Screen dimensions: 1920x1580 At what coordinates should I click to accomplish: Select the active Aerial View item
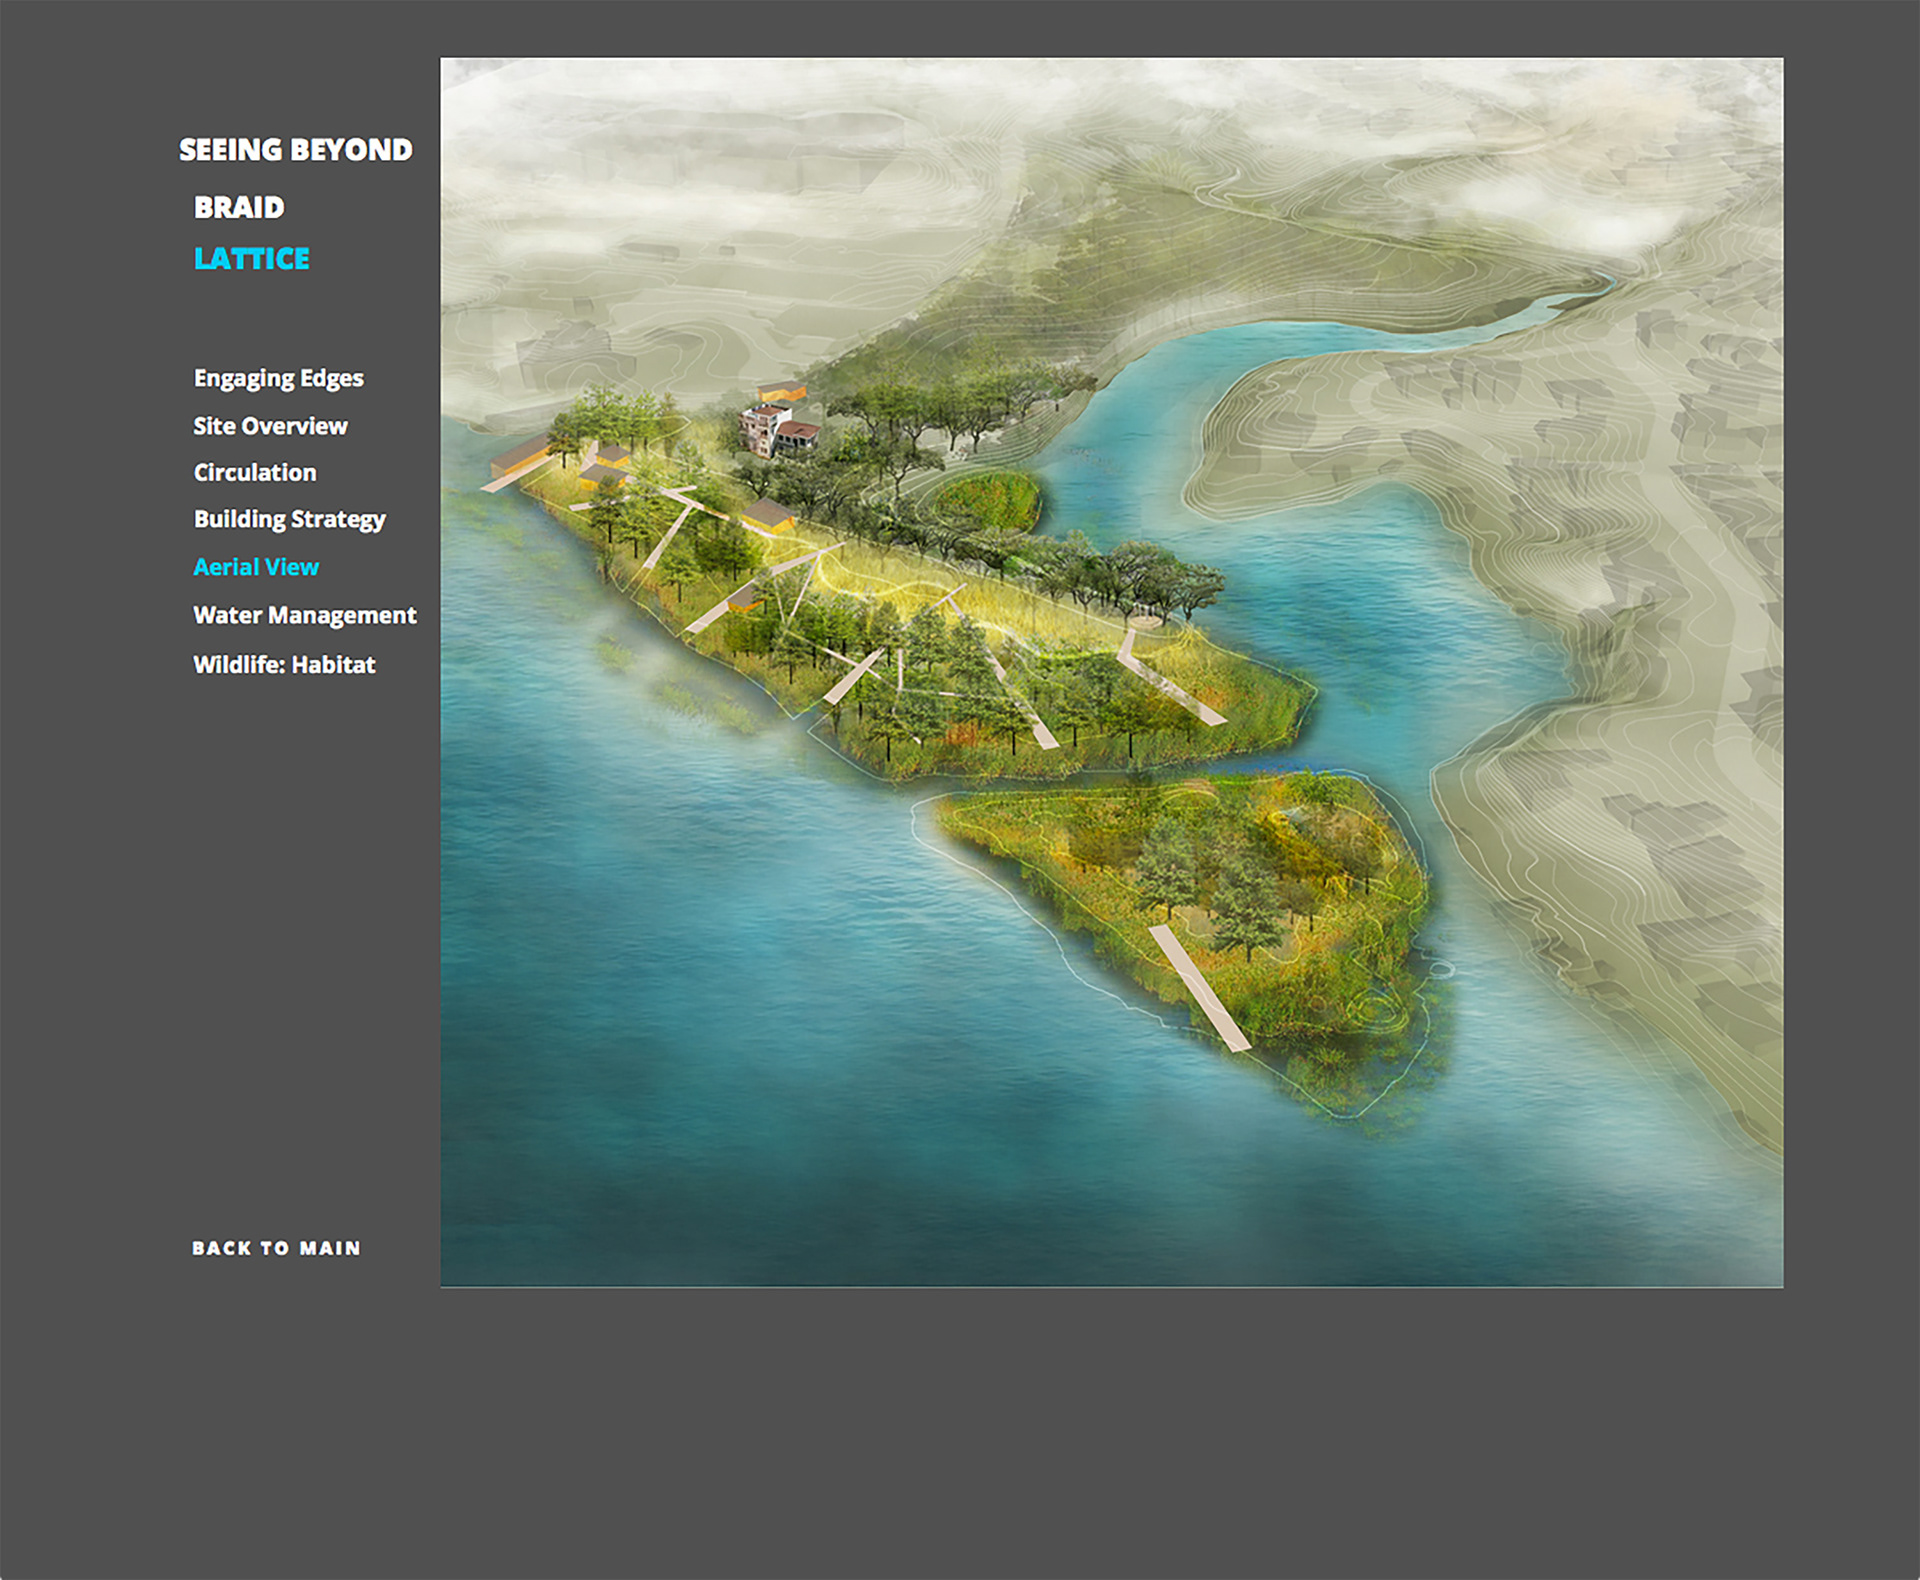[x=256, y=567]
